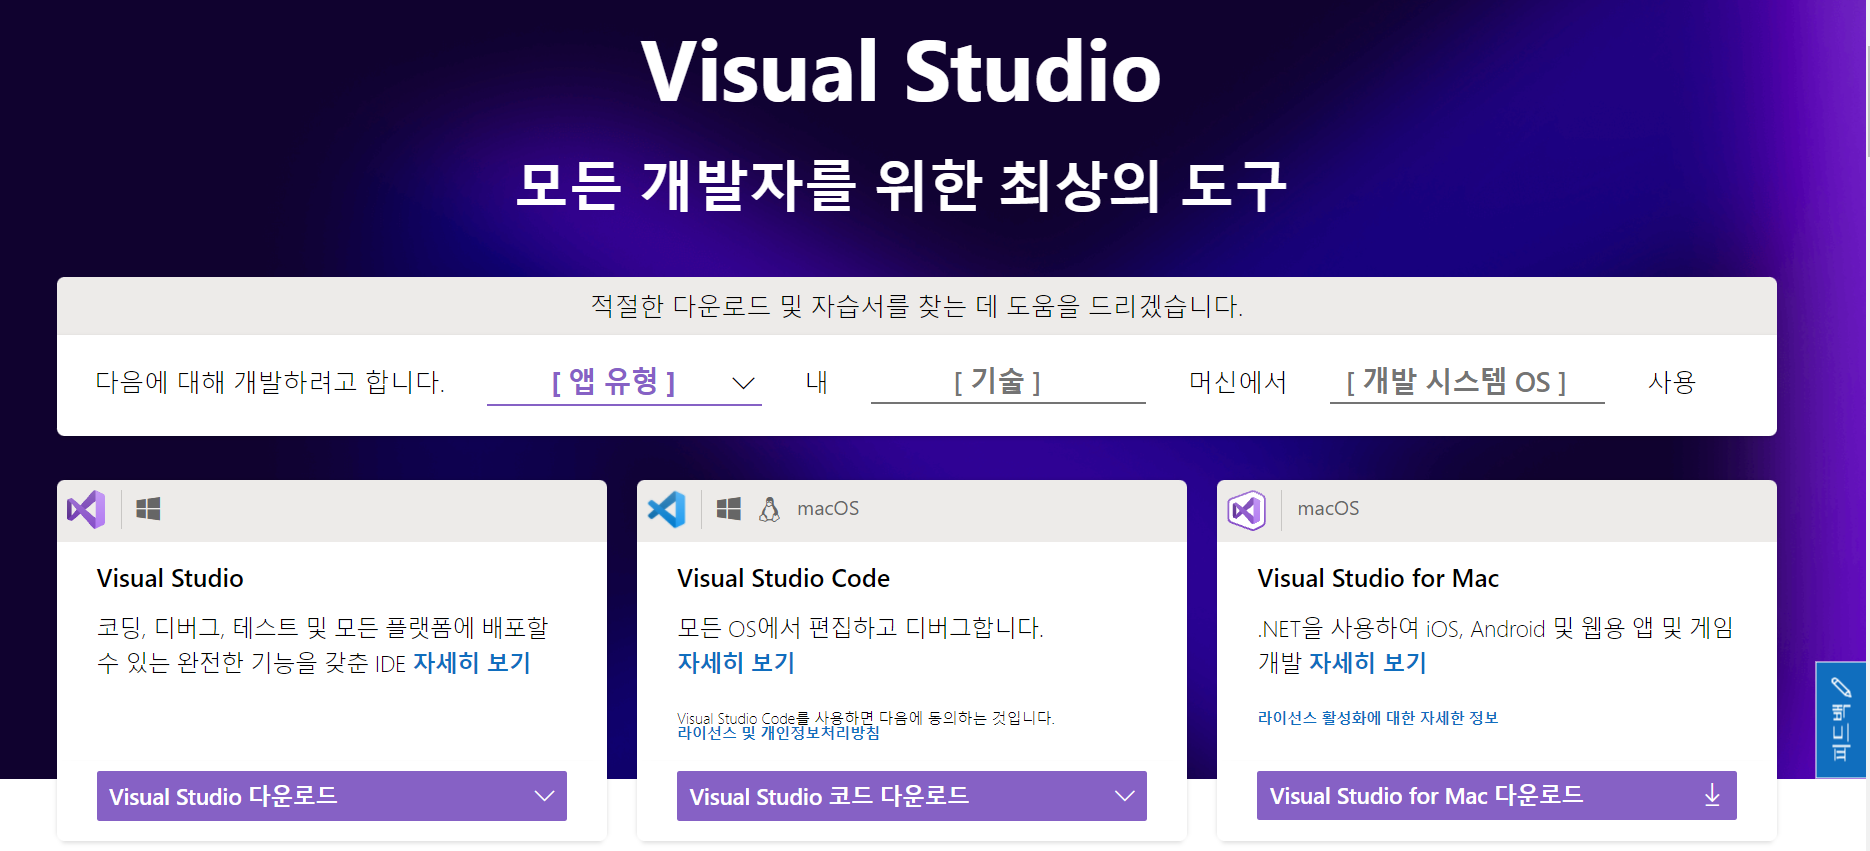
Task: Click Windows icon in Visual Studio Code card
Action: [x=728, y=509]
